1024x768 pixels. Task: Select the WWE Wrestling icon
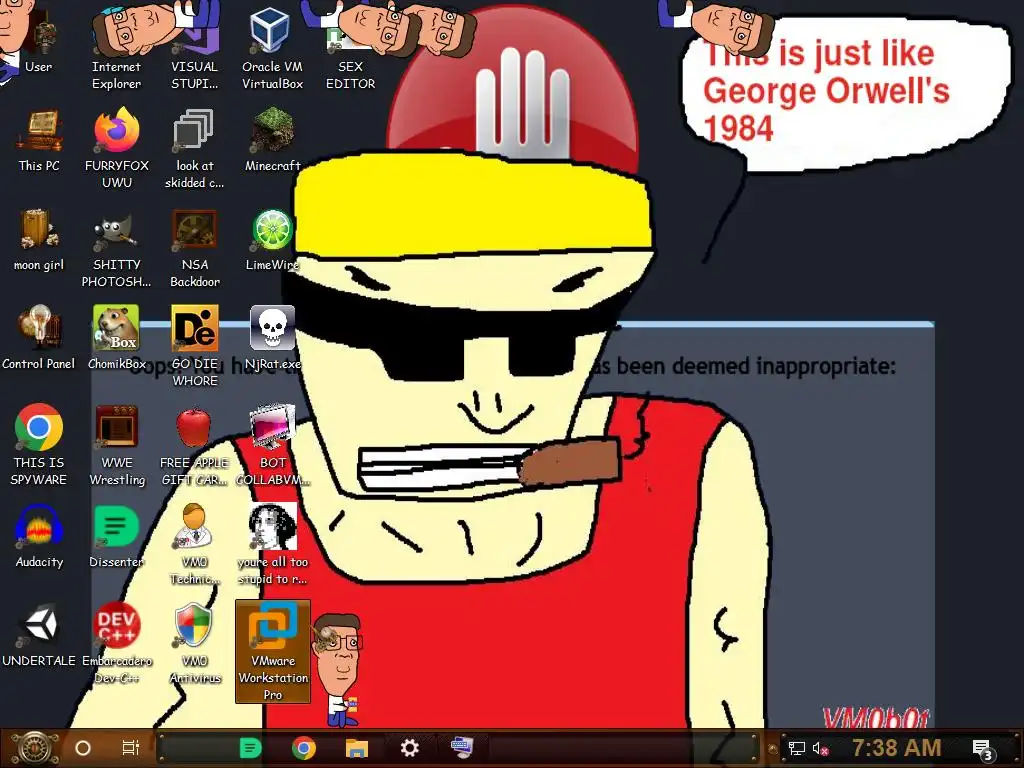[117, 445]
